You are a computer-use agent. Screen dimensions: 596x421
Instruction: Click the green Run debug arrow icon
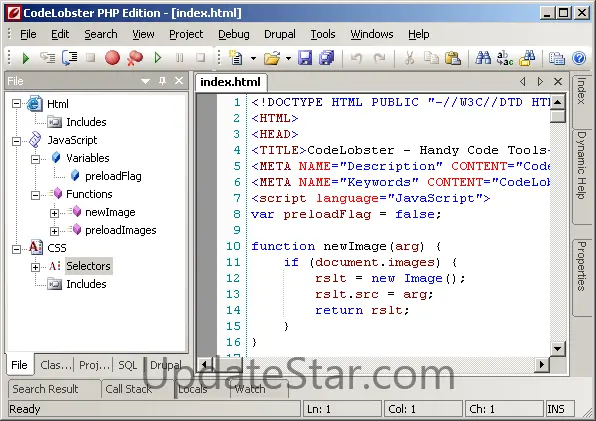[26, 58]
